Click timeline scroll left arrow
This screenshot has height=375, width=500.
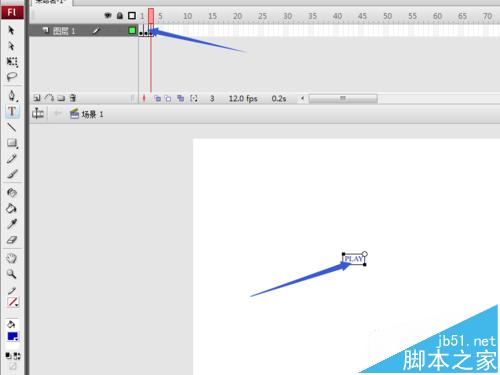302,98
